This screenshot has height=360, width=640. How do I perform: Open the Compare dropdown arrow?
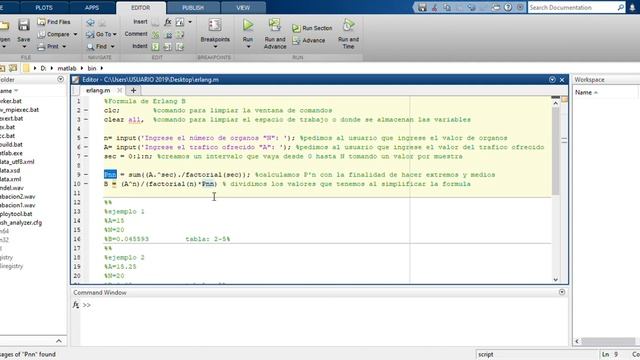pyautogui.click(x=75, y=35)
